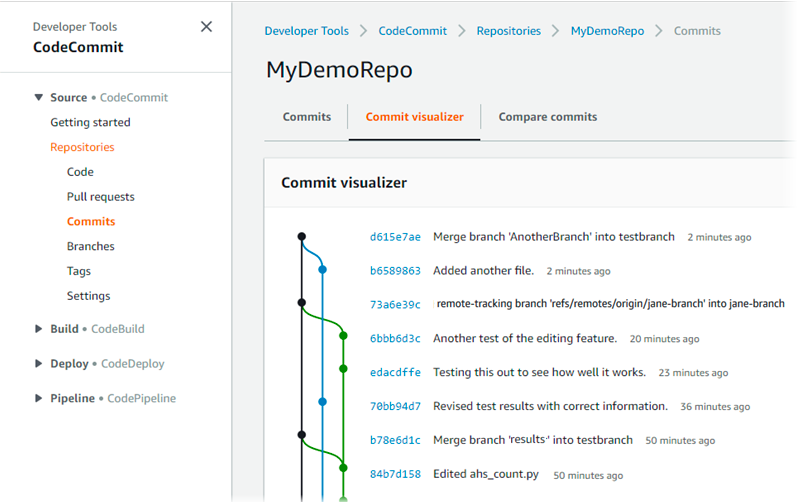
Task: Open Branches in the sidebar
Action: 91,246
